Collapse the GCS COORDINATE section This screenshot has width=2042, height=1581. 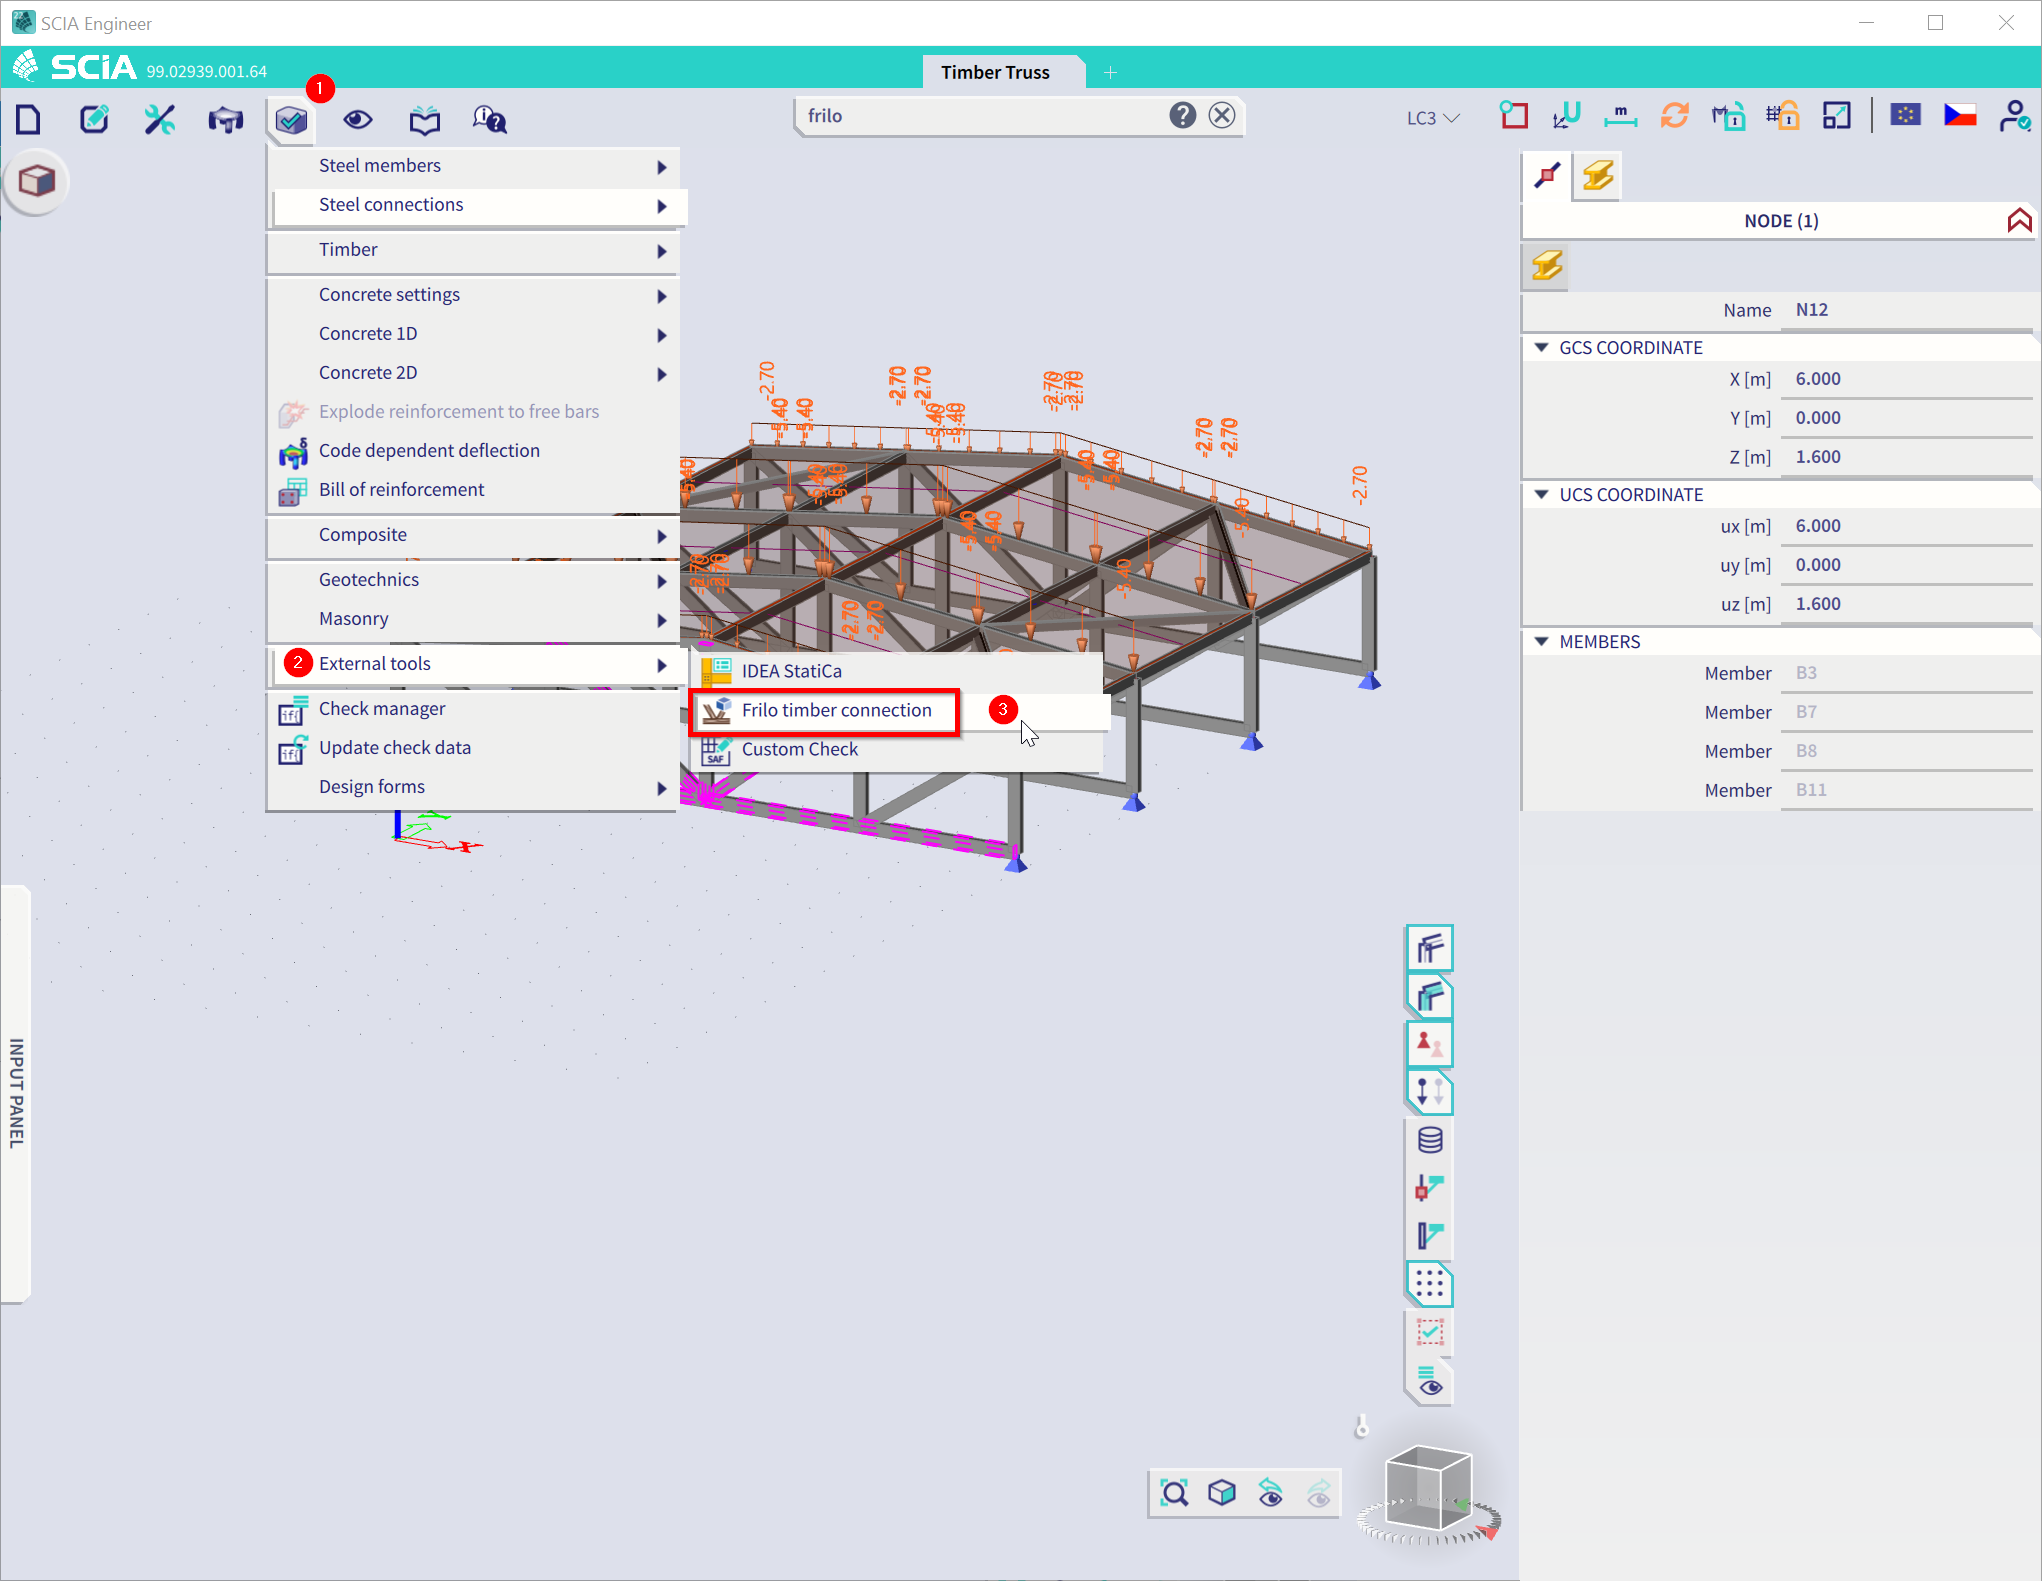(1542, 347)
